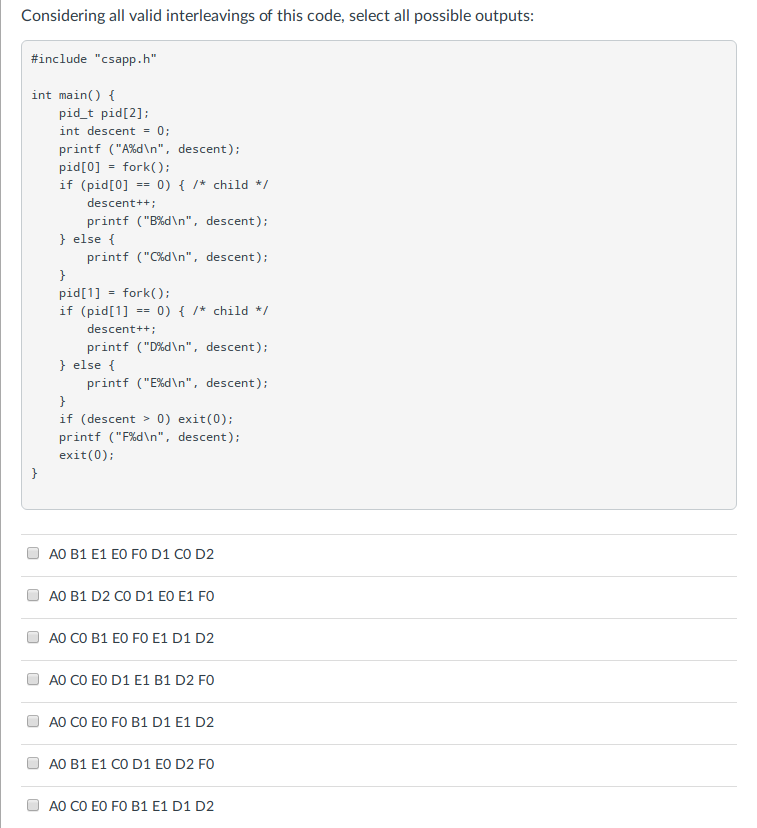Screen dimensions: 757x828
Task: Tick the option A0 C0 E0 F0 B1 D1 E1 D2
Action: (x=33, y=721)
